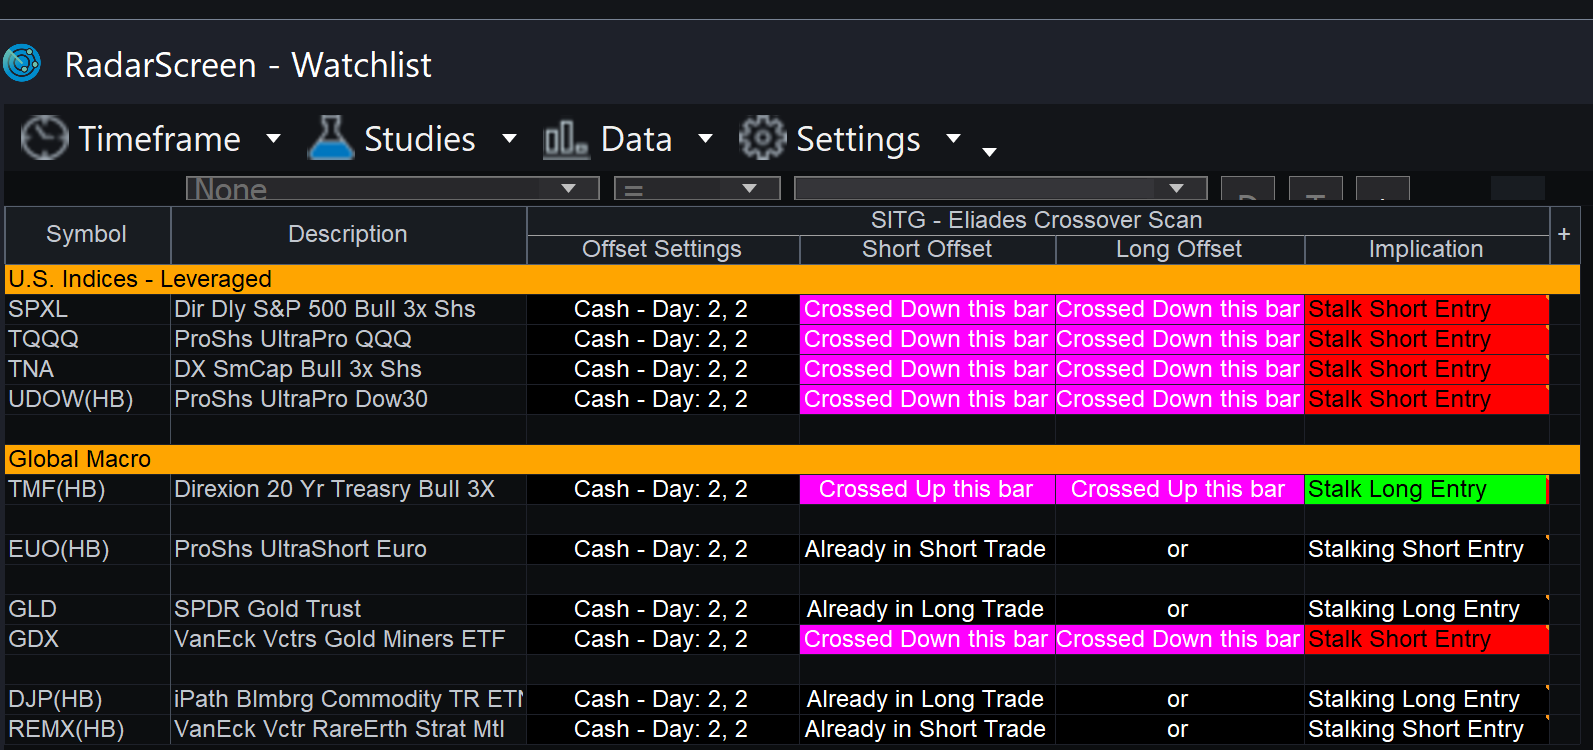The image size is (1593, 750).
Task: Sort by the Symbol column header
Action: (87, 234)
